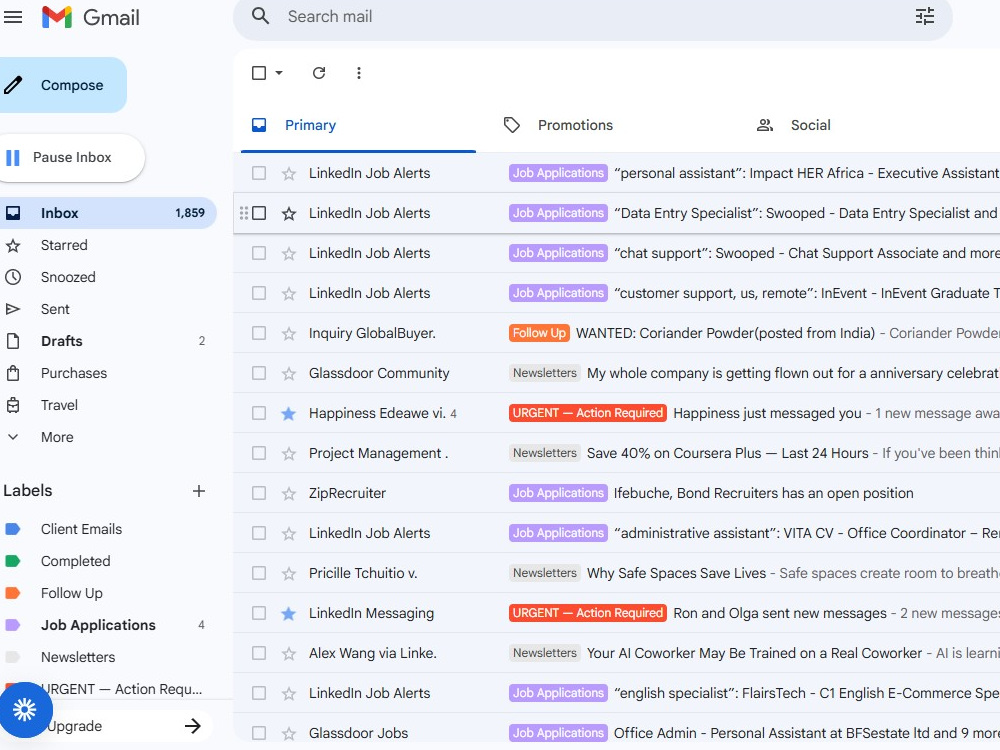
Task: Open the Sent folder
Action: point(55,309)
